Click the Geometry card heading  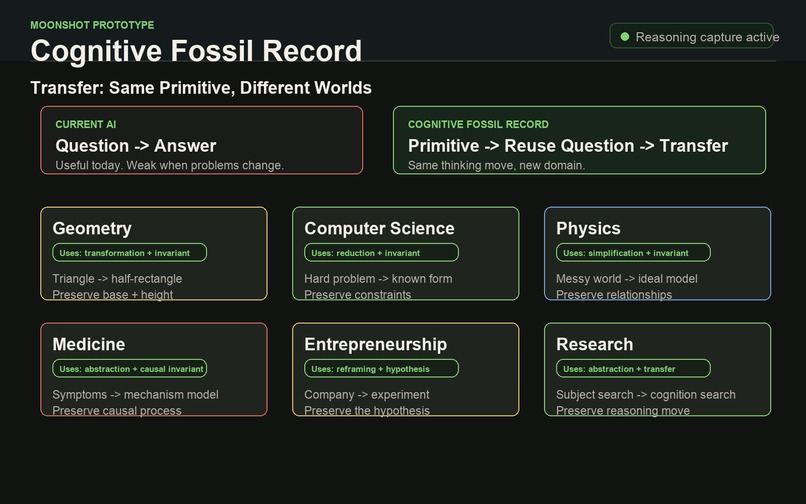point(92,228)
